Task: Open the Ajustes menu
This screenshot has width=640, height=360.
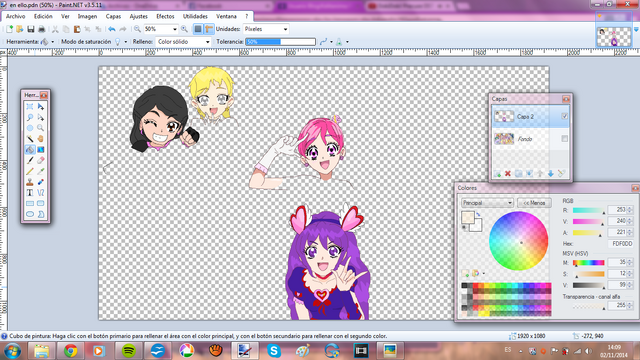Action: (x=138, y=16)
